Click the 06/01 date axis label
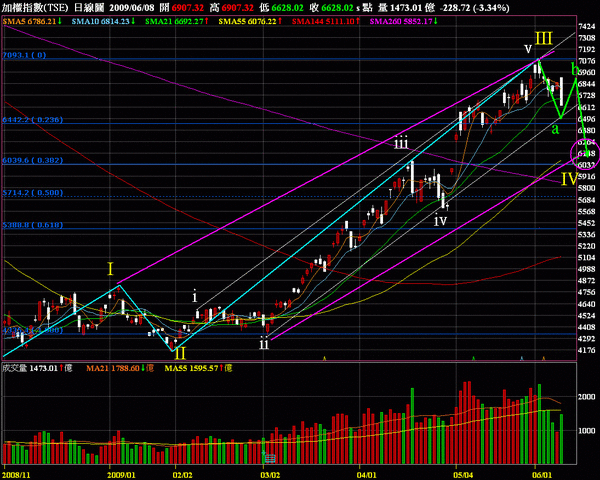Viewport: 600px width, 480px height. click(542, 475)
